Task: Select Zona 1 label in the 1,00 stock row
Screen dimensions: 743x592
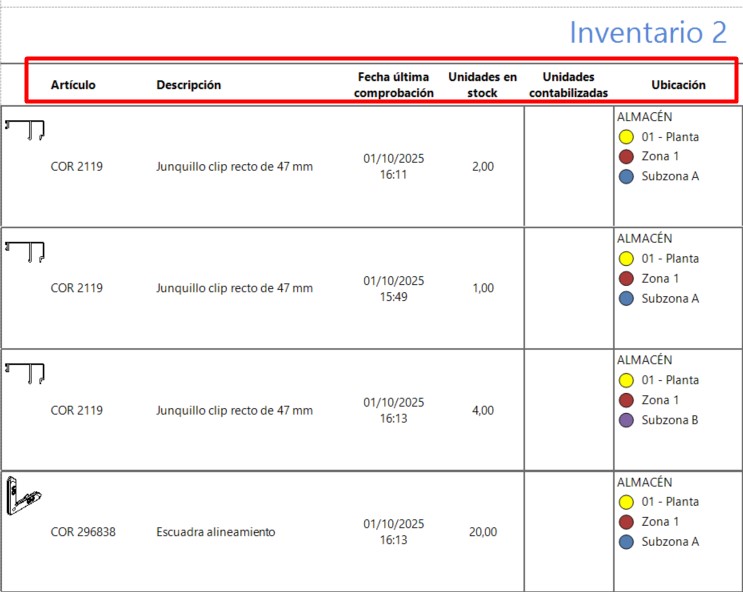Action: click(x=660, y=278)
